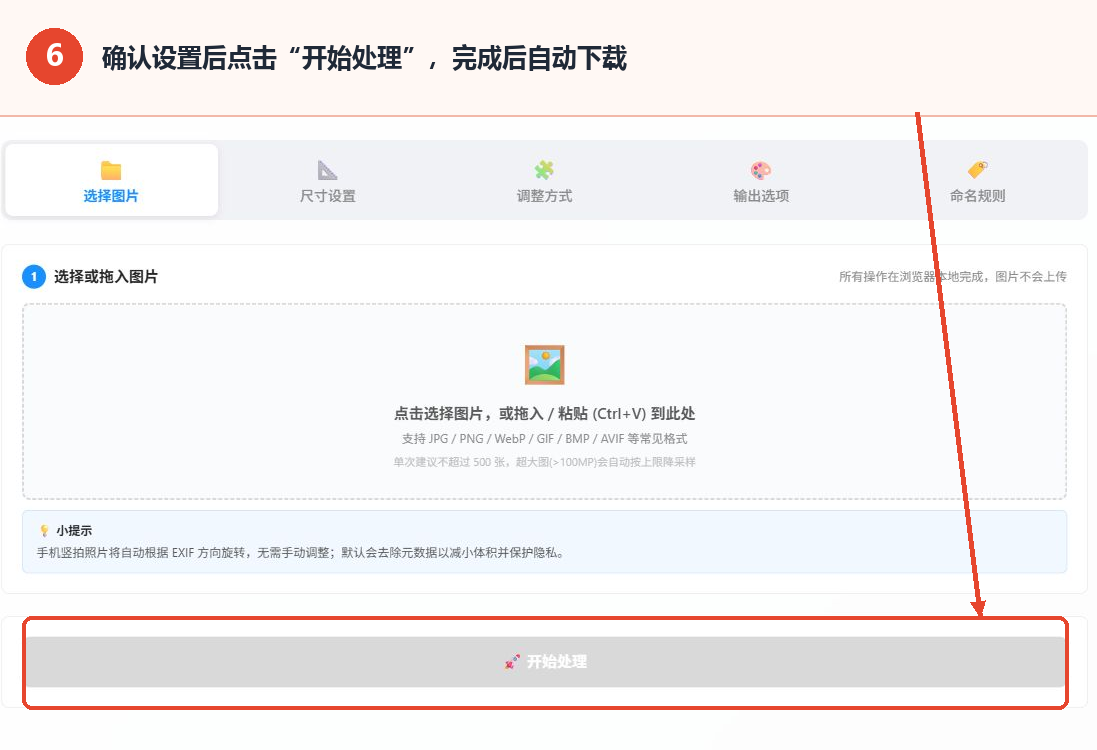This screenshot has width=1097, height=750.
Task: Click the ruler triangle icon
Action: pos(327,170)
